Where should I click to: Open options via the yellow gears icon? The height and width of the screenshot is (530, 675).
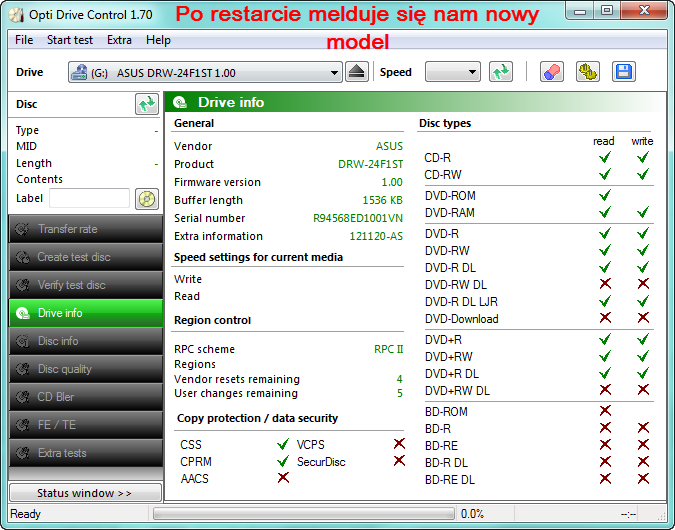[588, 72]
